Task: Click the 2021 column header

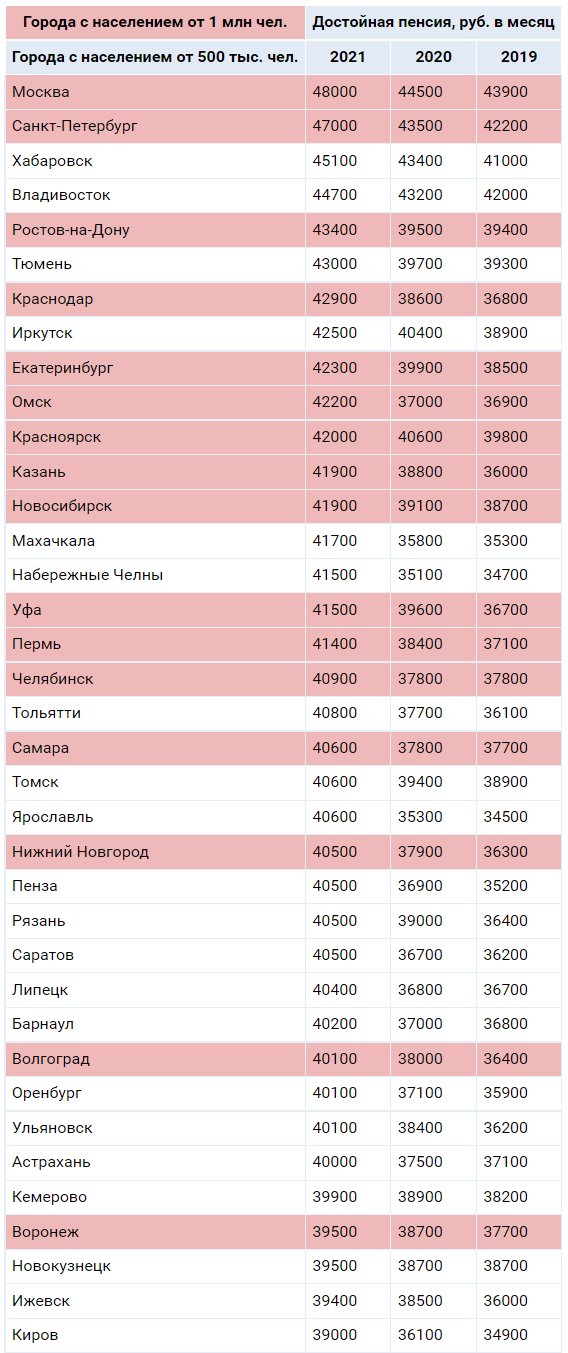Action: coord(348,56)
